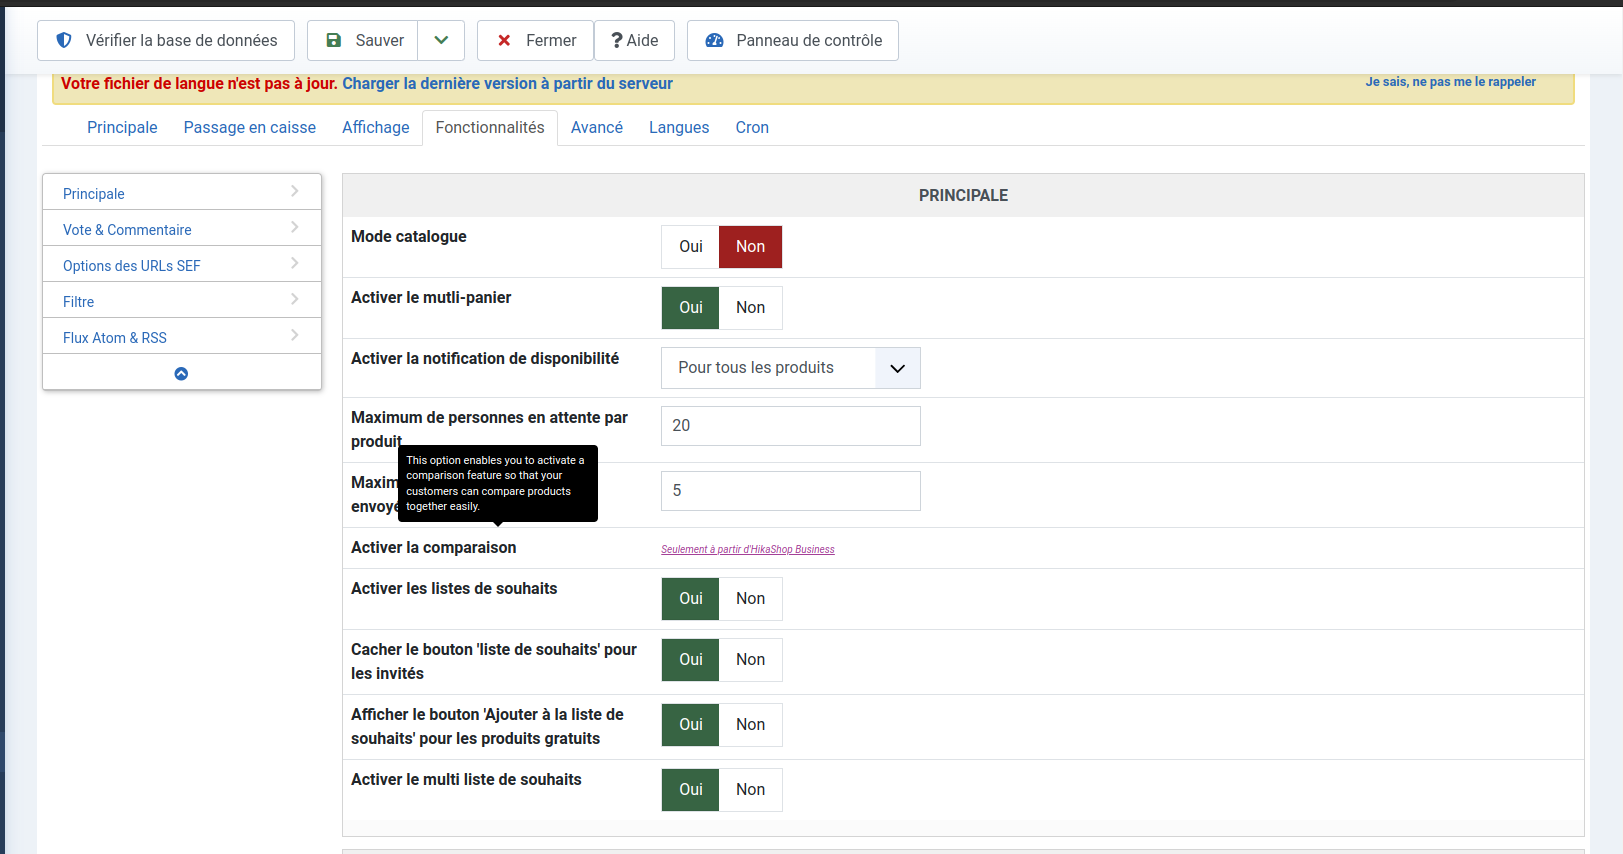Click the question mark help icon
This screenshot has width=1623, height=854.
click(617, 40)
